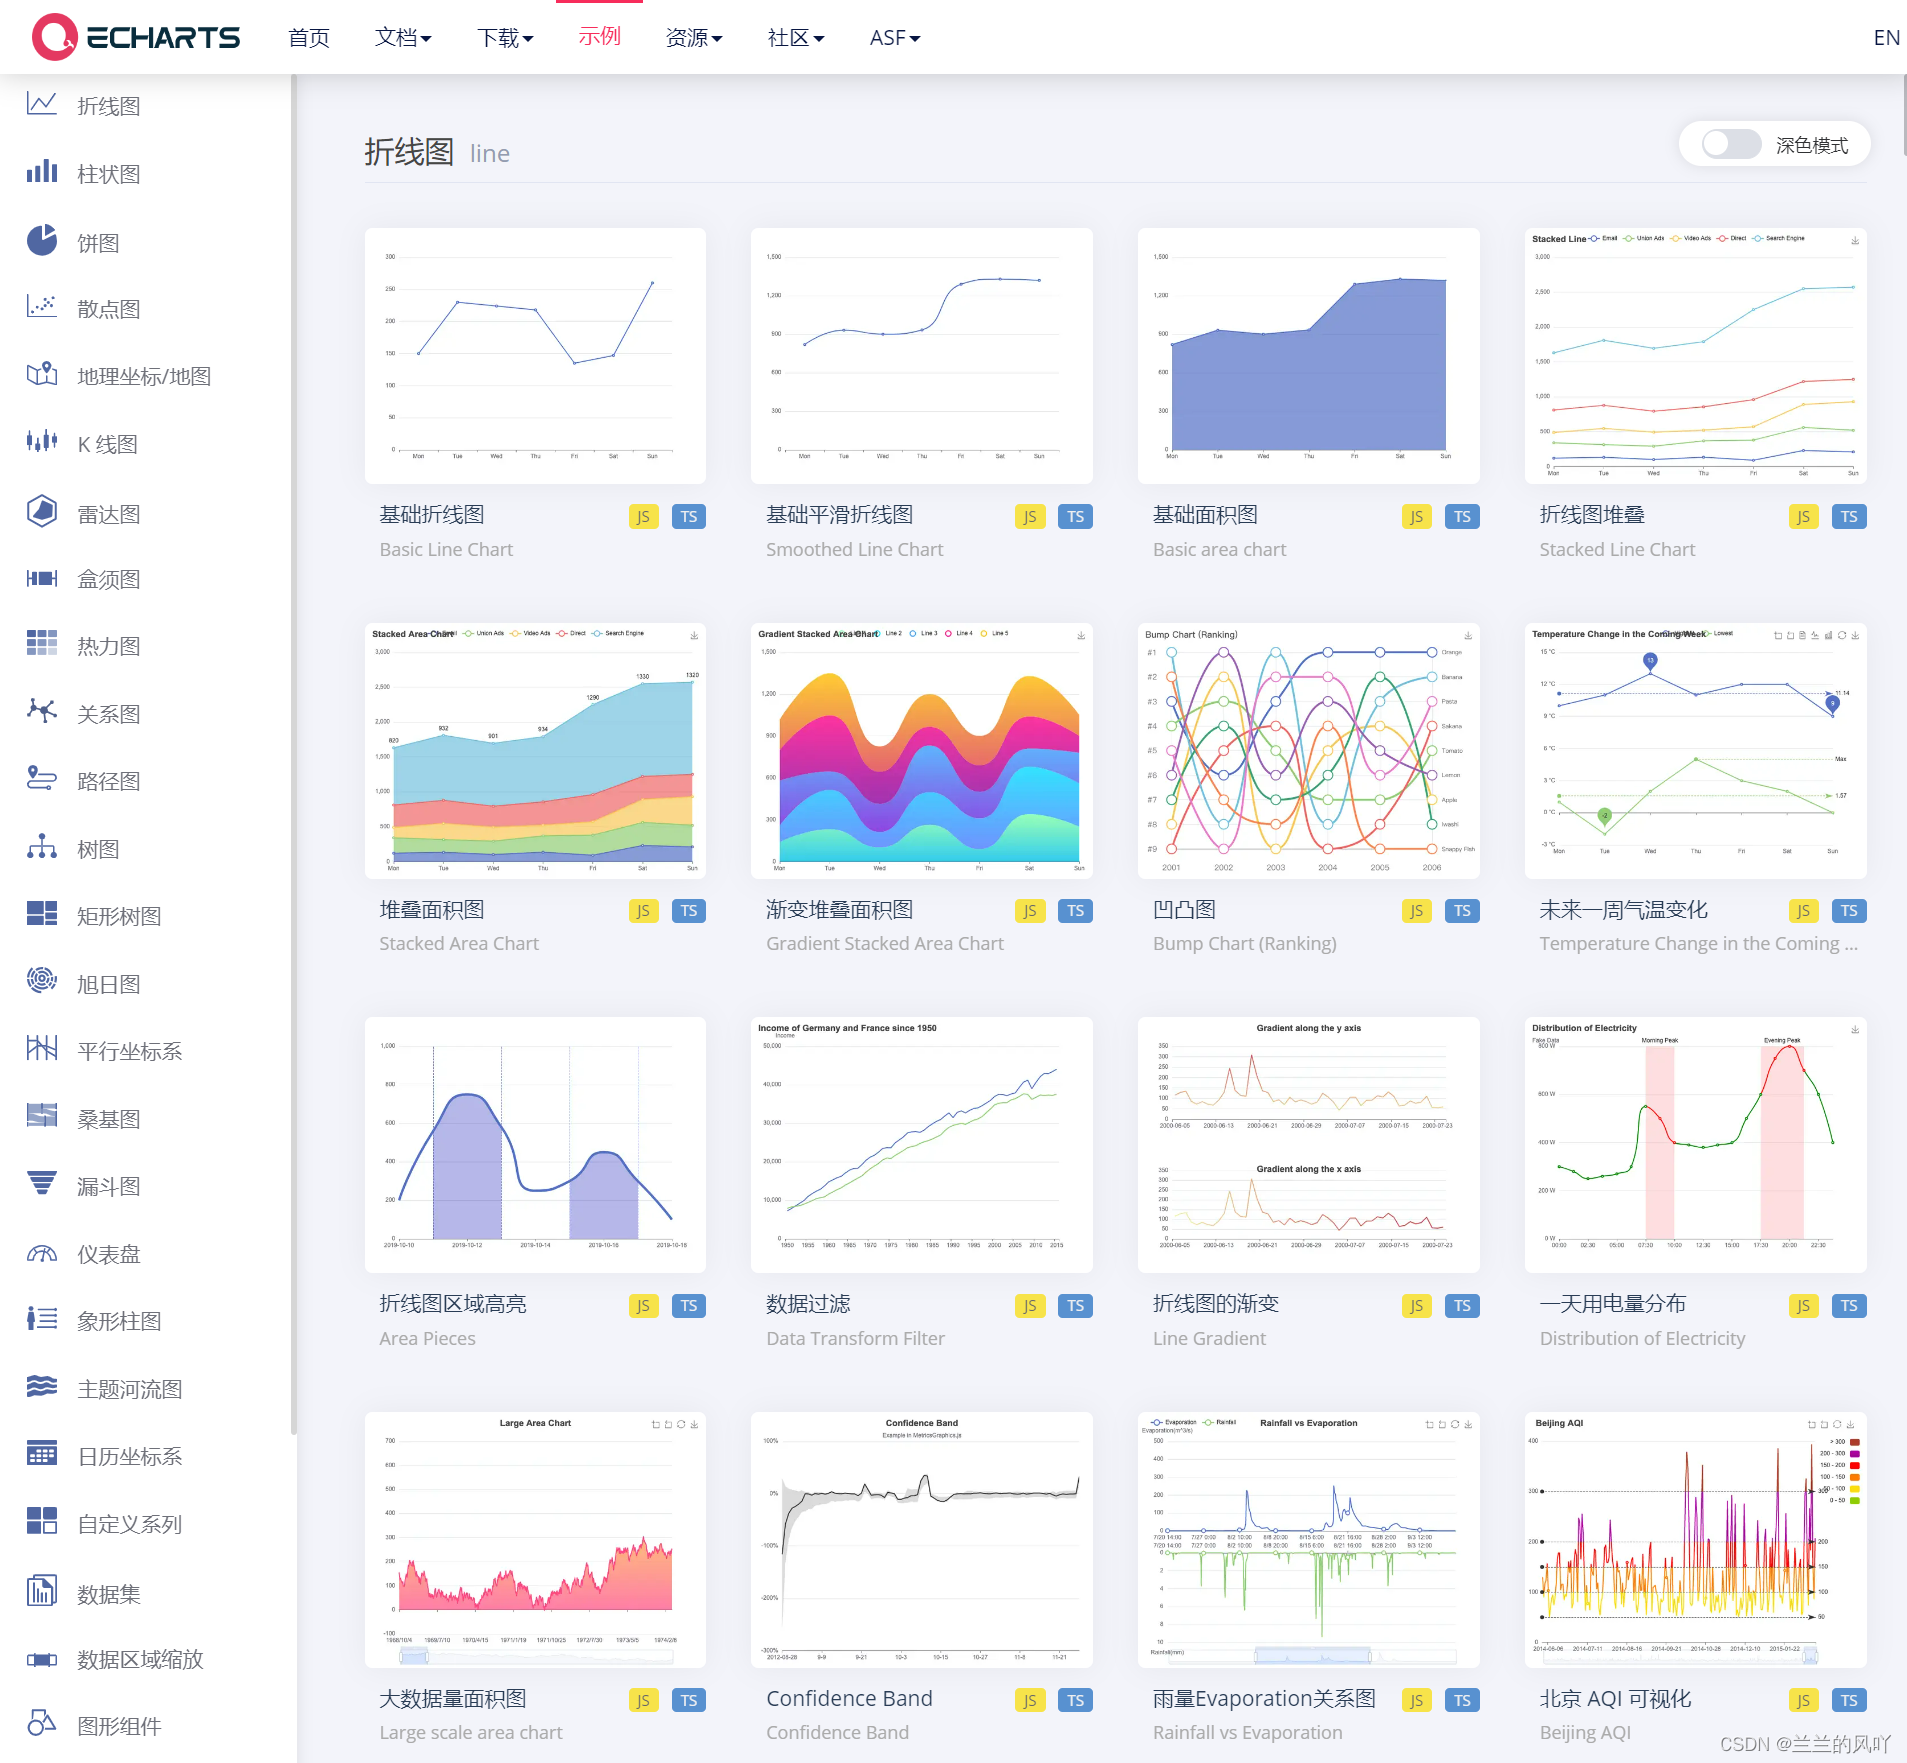
Task: Click the dataZoom icon
Action: click(41, 1659)
